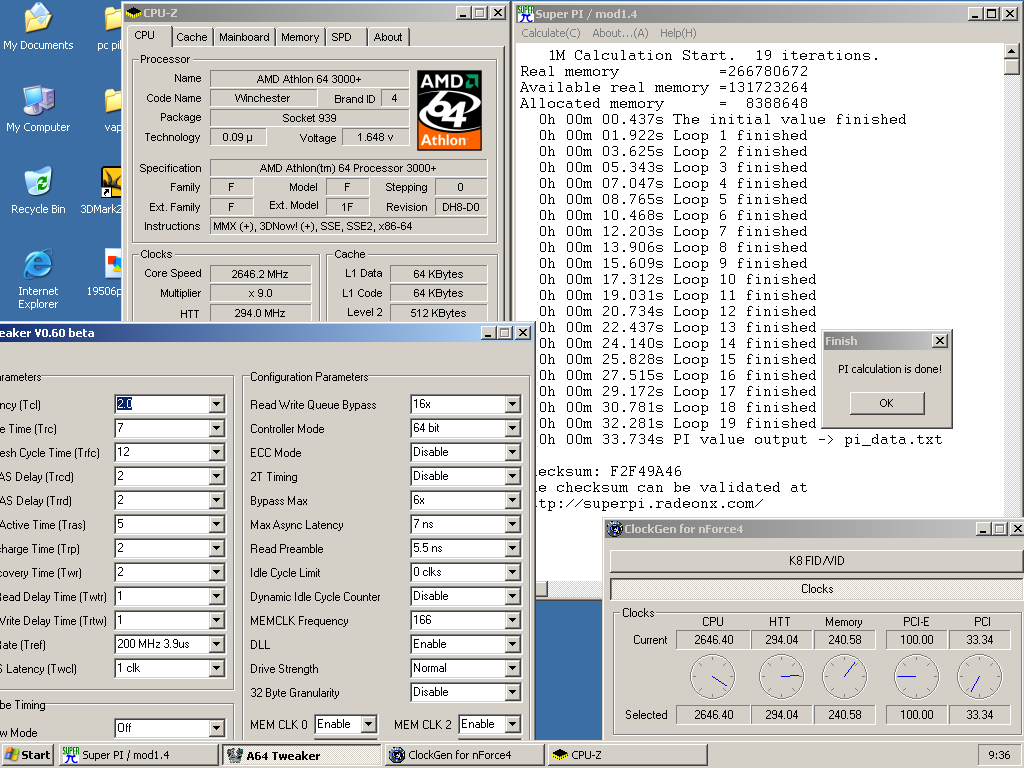The image size is (1024, 768).
Task: Click the Selected Memory clock field
Action: pos(844,714)
